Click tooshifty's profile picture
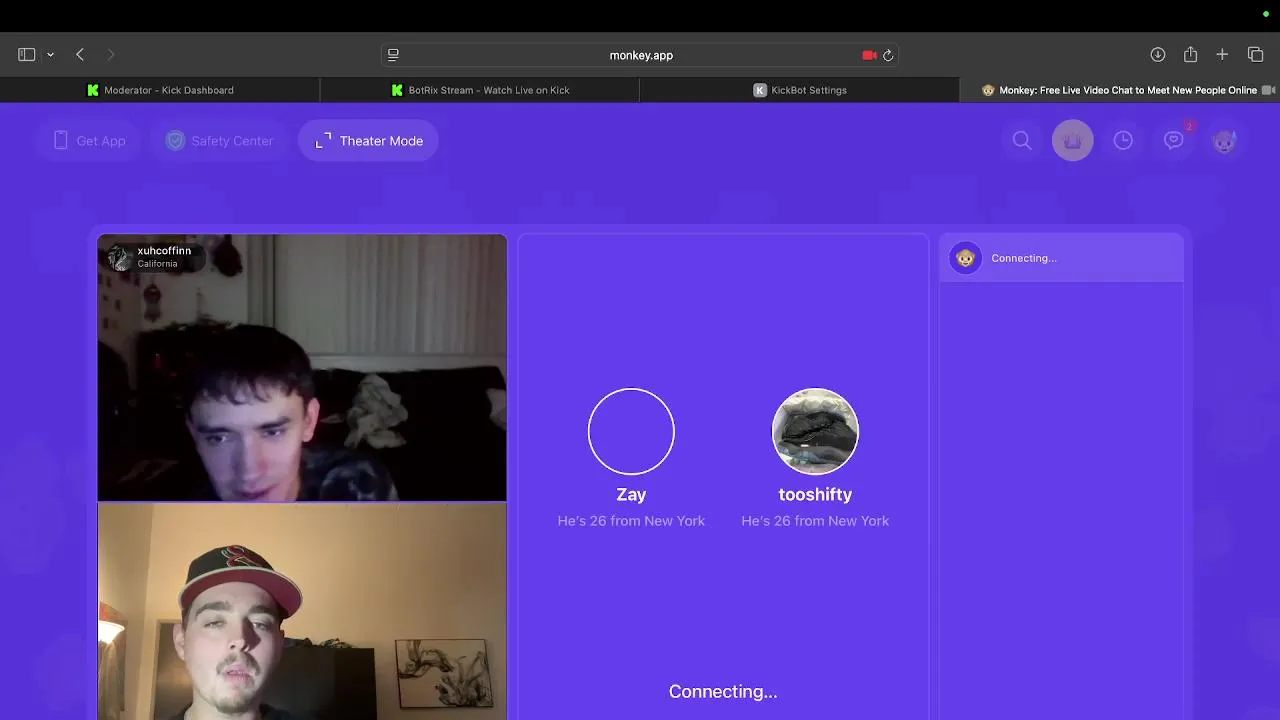 click(x=815, y=431)
